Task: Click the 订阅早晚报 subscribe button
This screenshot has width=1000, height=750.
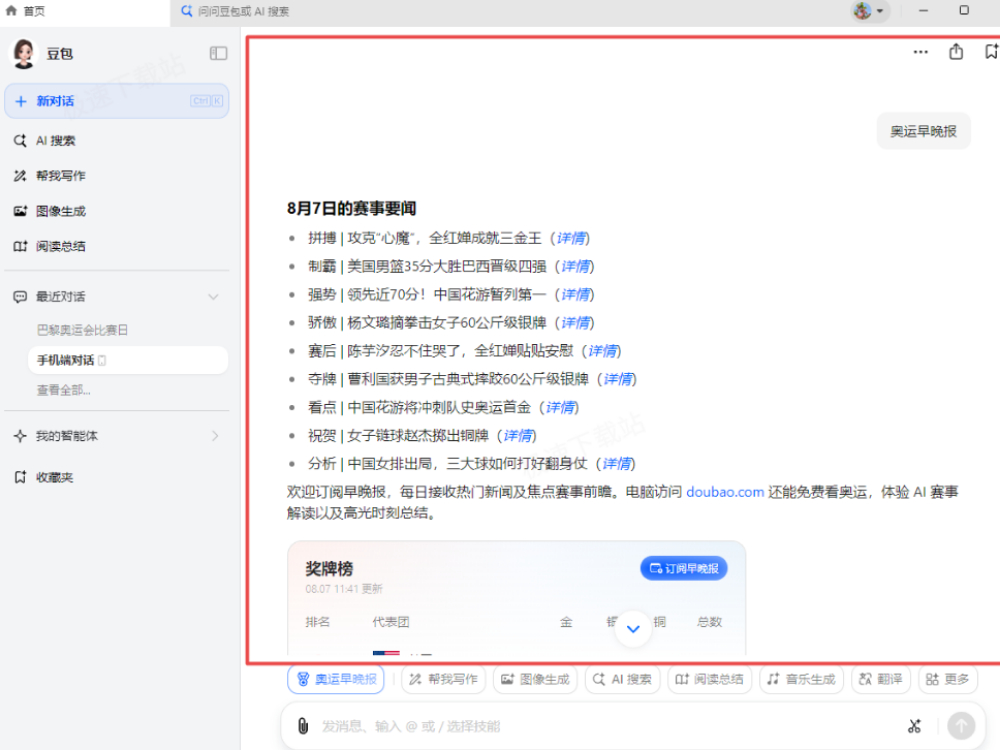Action: pos(684,568)
